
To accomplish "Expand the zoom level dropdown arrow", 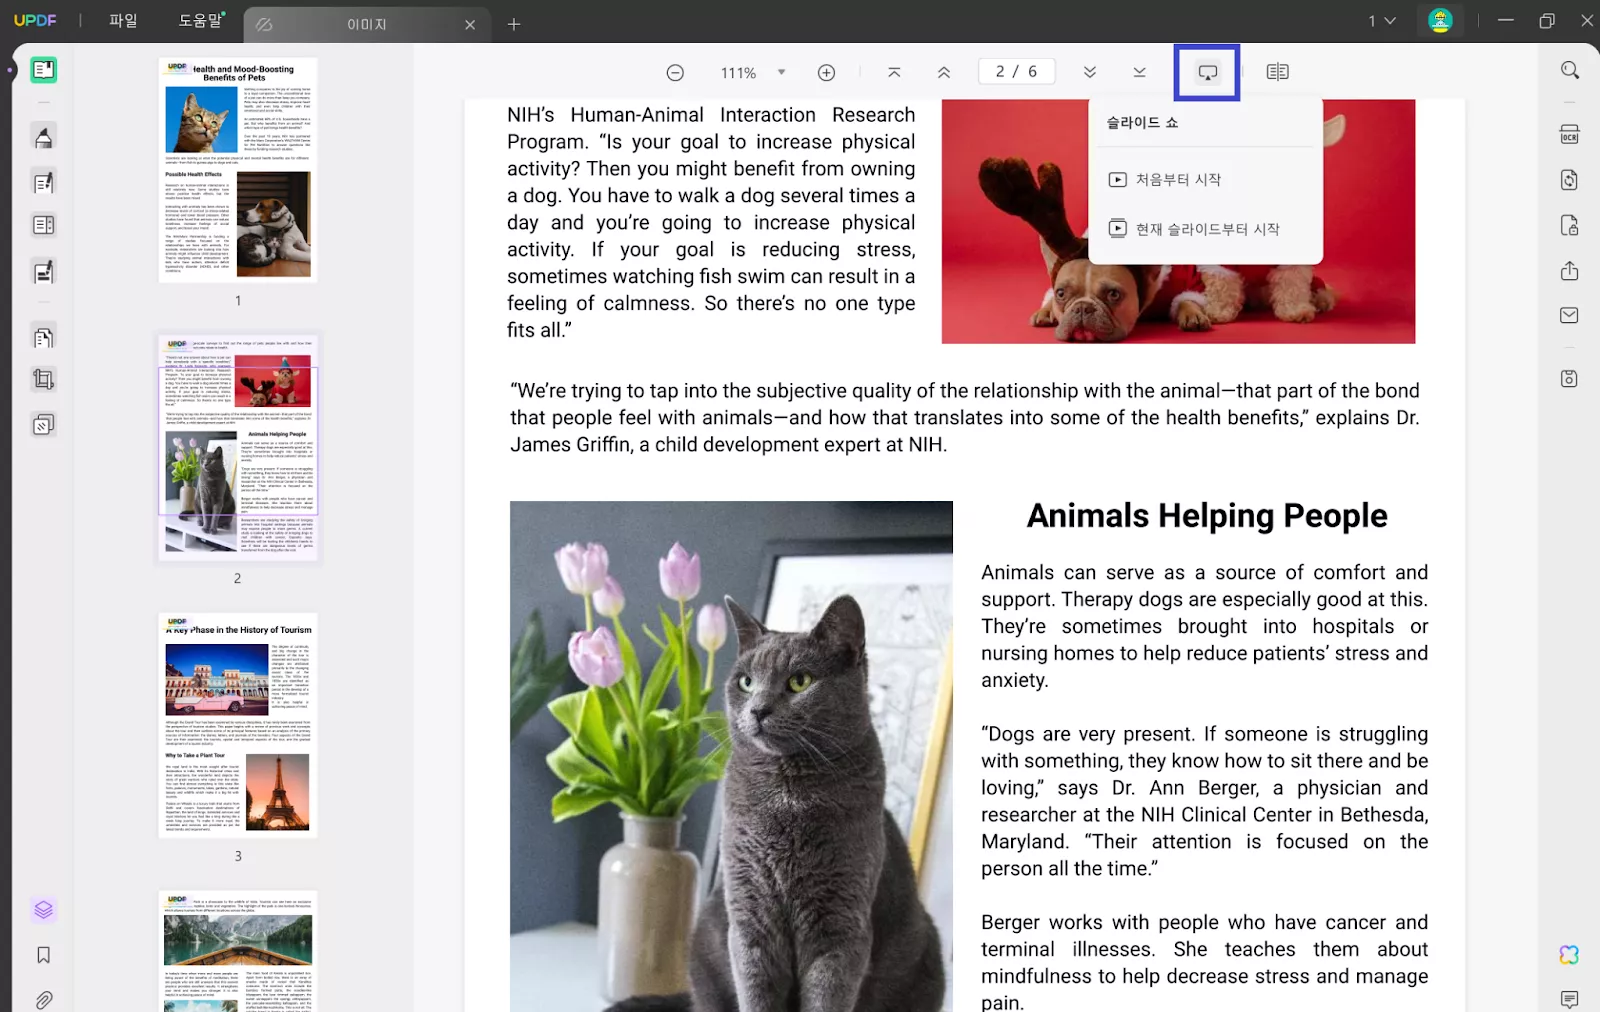I will [x=782, y=72].
